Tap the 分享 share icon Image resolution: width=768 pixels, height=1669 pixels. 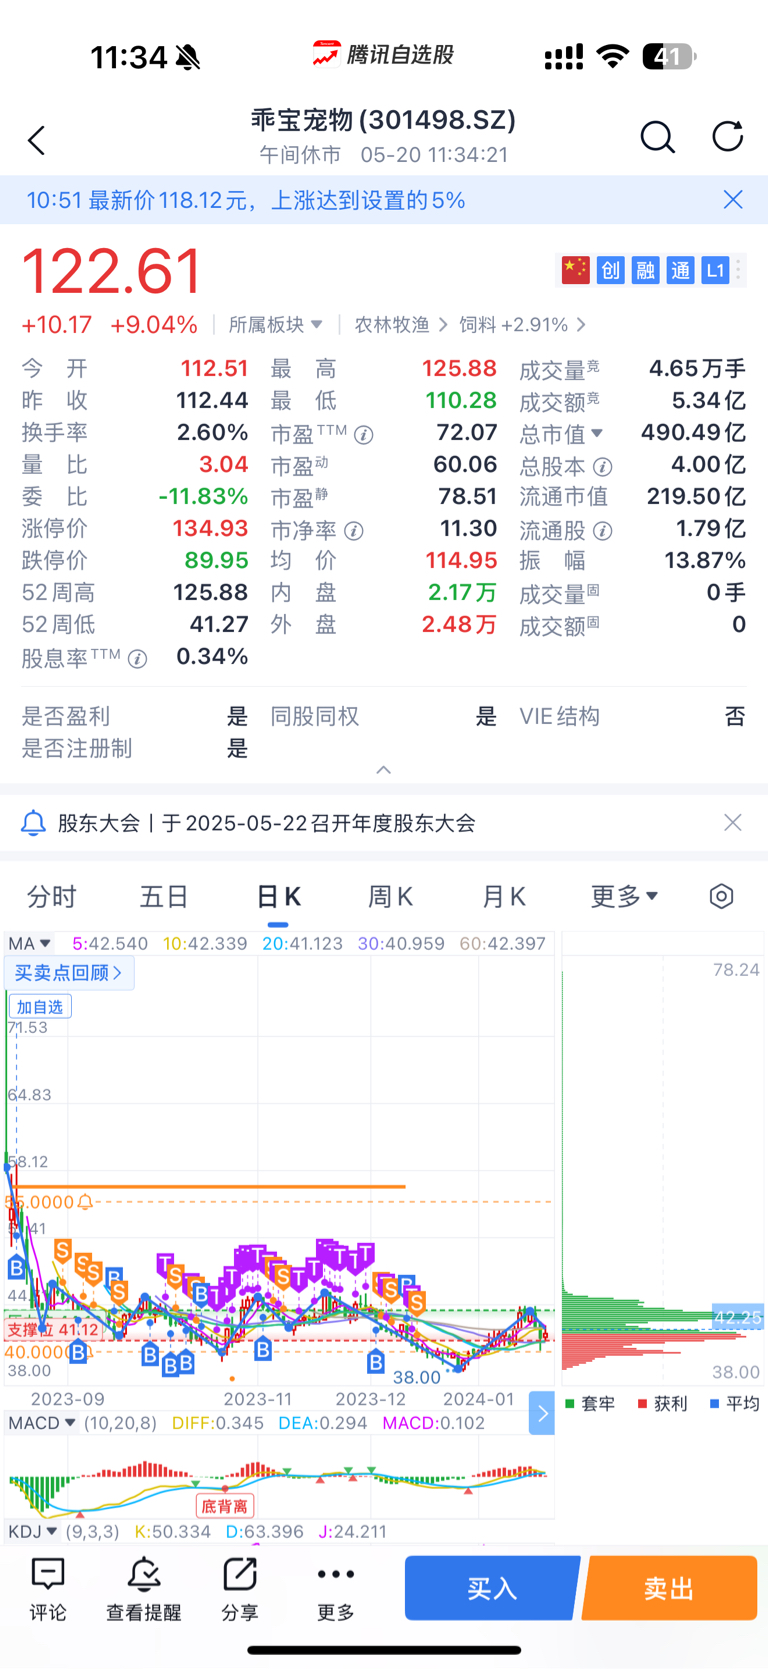click(x=240, y=1589)
